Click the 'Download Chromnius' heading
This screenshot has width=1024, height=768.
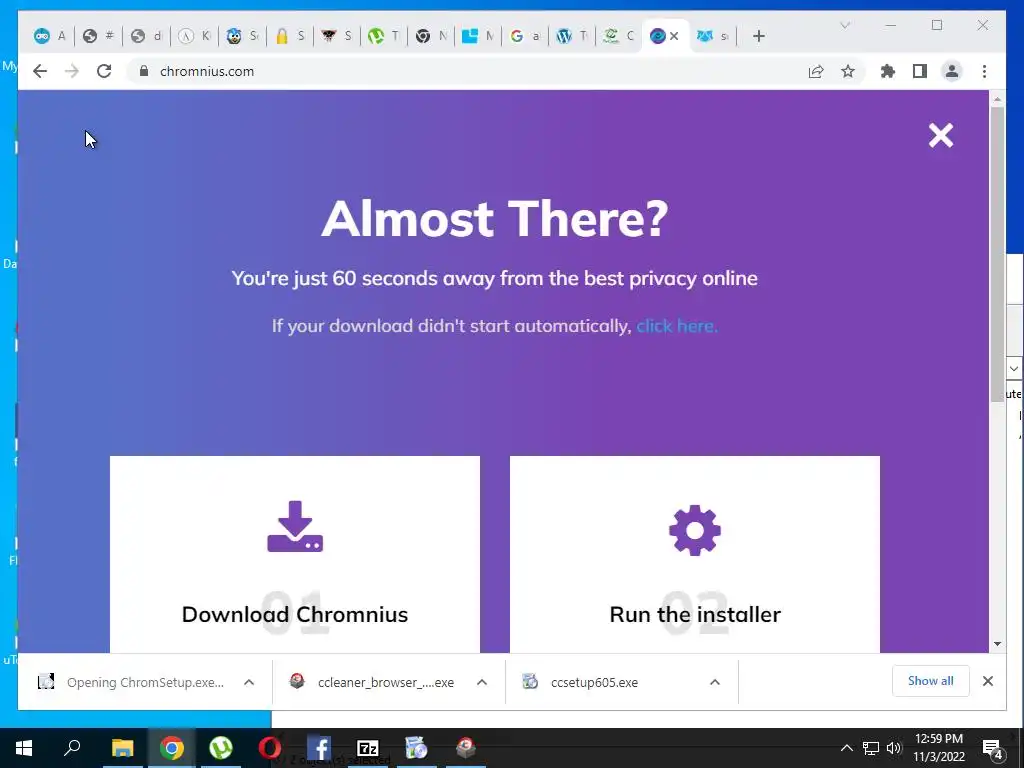(295, 615)
